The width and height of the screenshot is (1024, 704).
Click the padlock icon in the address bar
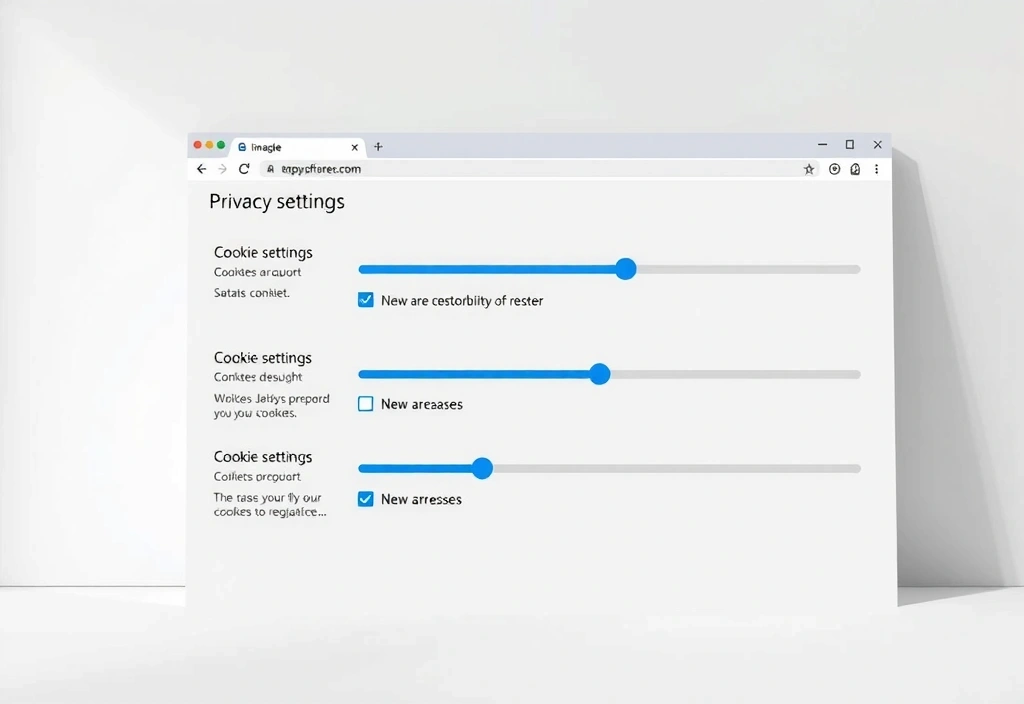(x=270, y=168)
